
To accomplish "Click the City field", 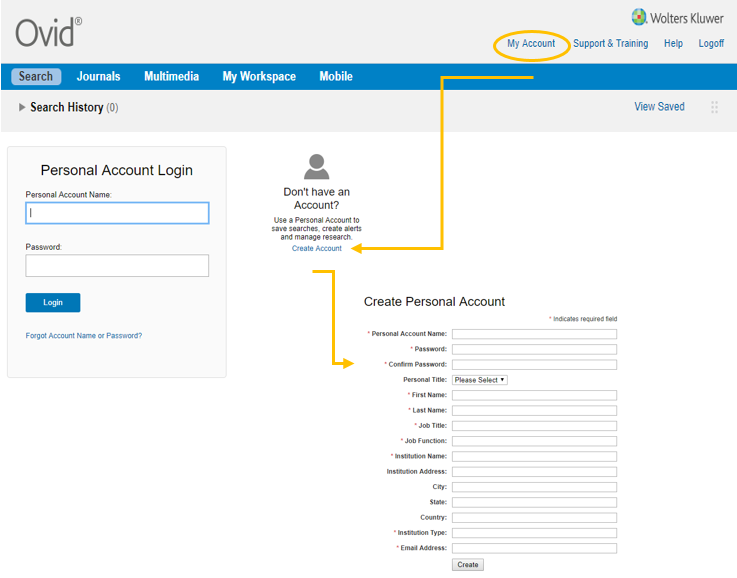I will tap(534, 487).
